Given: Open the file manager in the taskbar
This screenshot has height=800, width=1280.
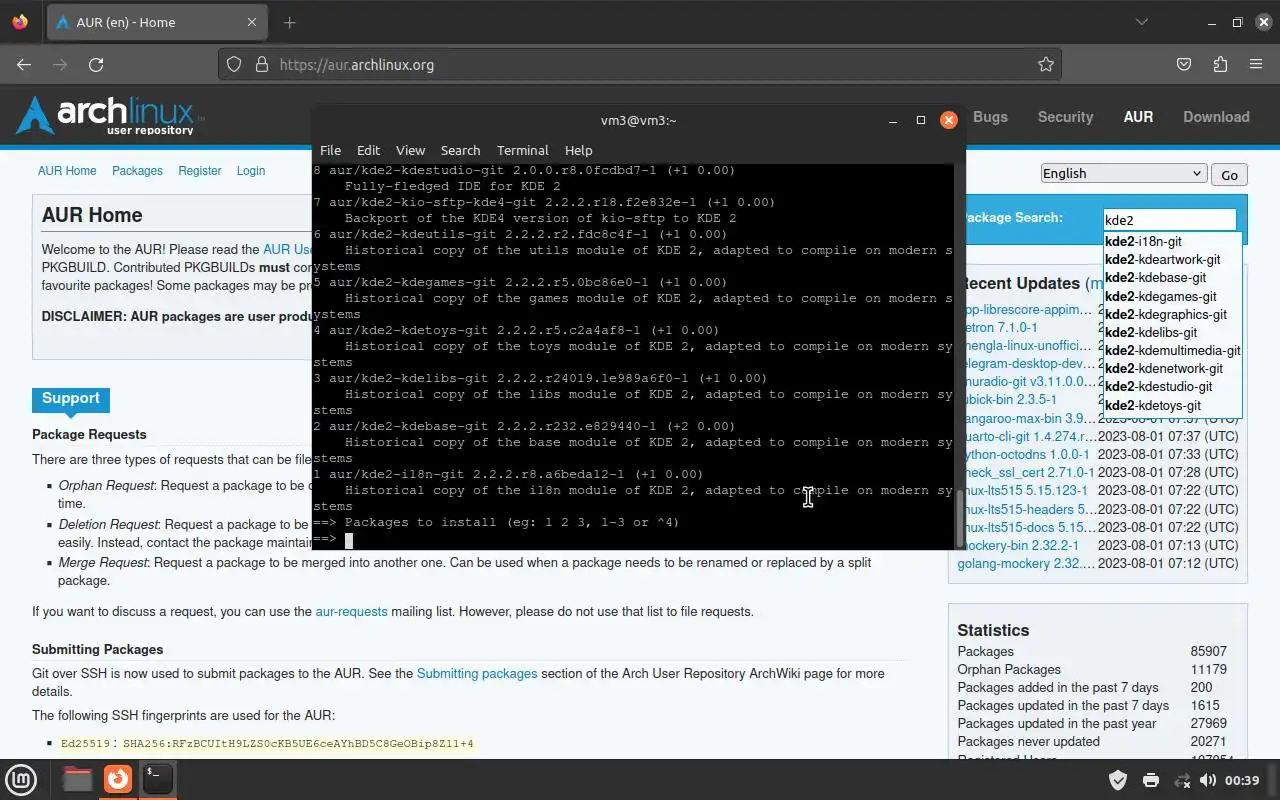Looking at the screenshot, I should 78,778.
